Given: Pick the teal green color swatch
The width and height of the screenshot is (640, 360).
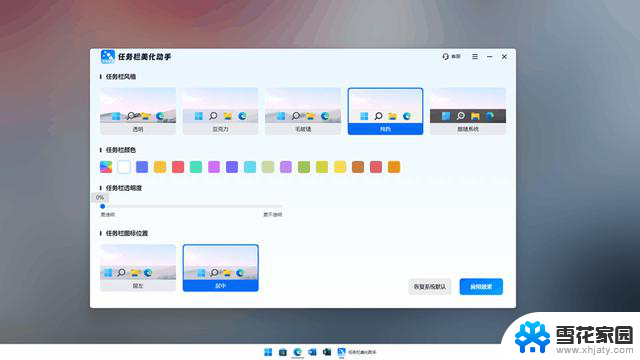Looking at the screenshot, I should [196, 167].
